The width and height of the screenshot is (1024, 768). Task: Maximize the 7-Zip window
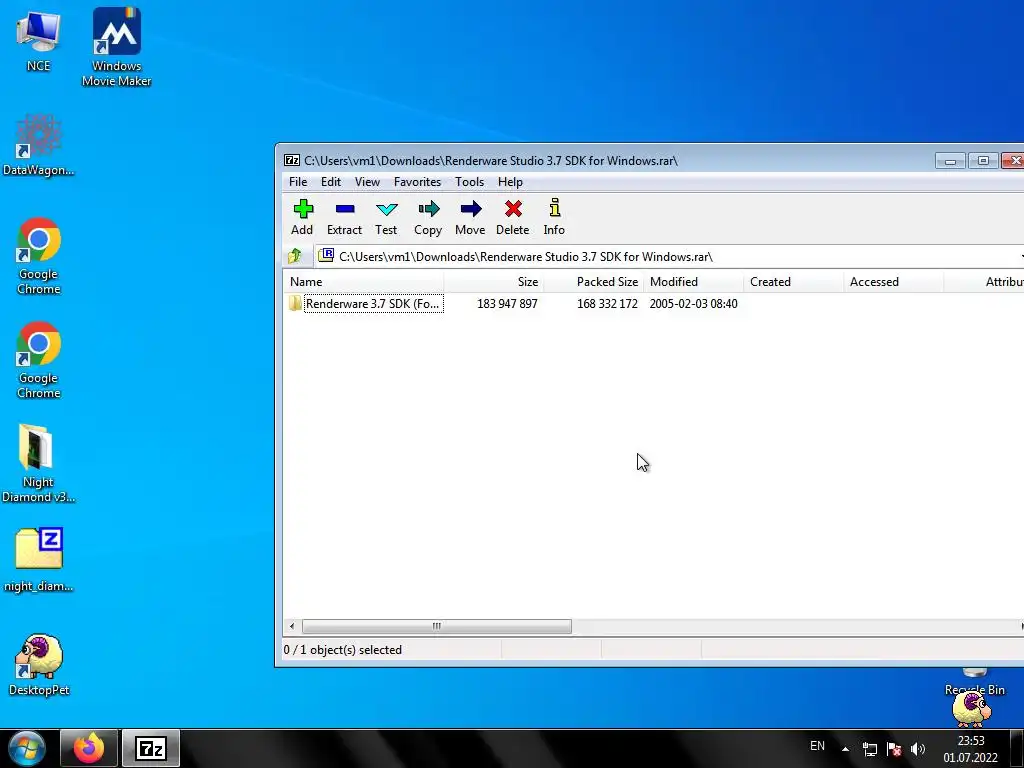tap(983, 161)
